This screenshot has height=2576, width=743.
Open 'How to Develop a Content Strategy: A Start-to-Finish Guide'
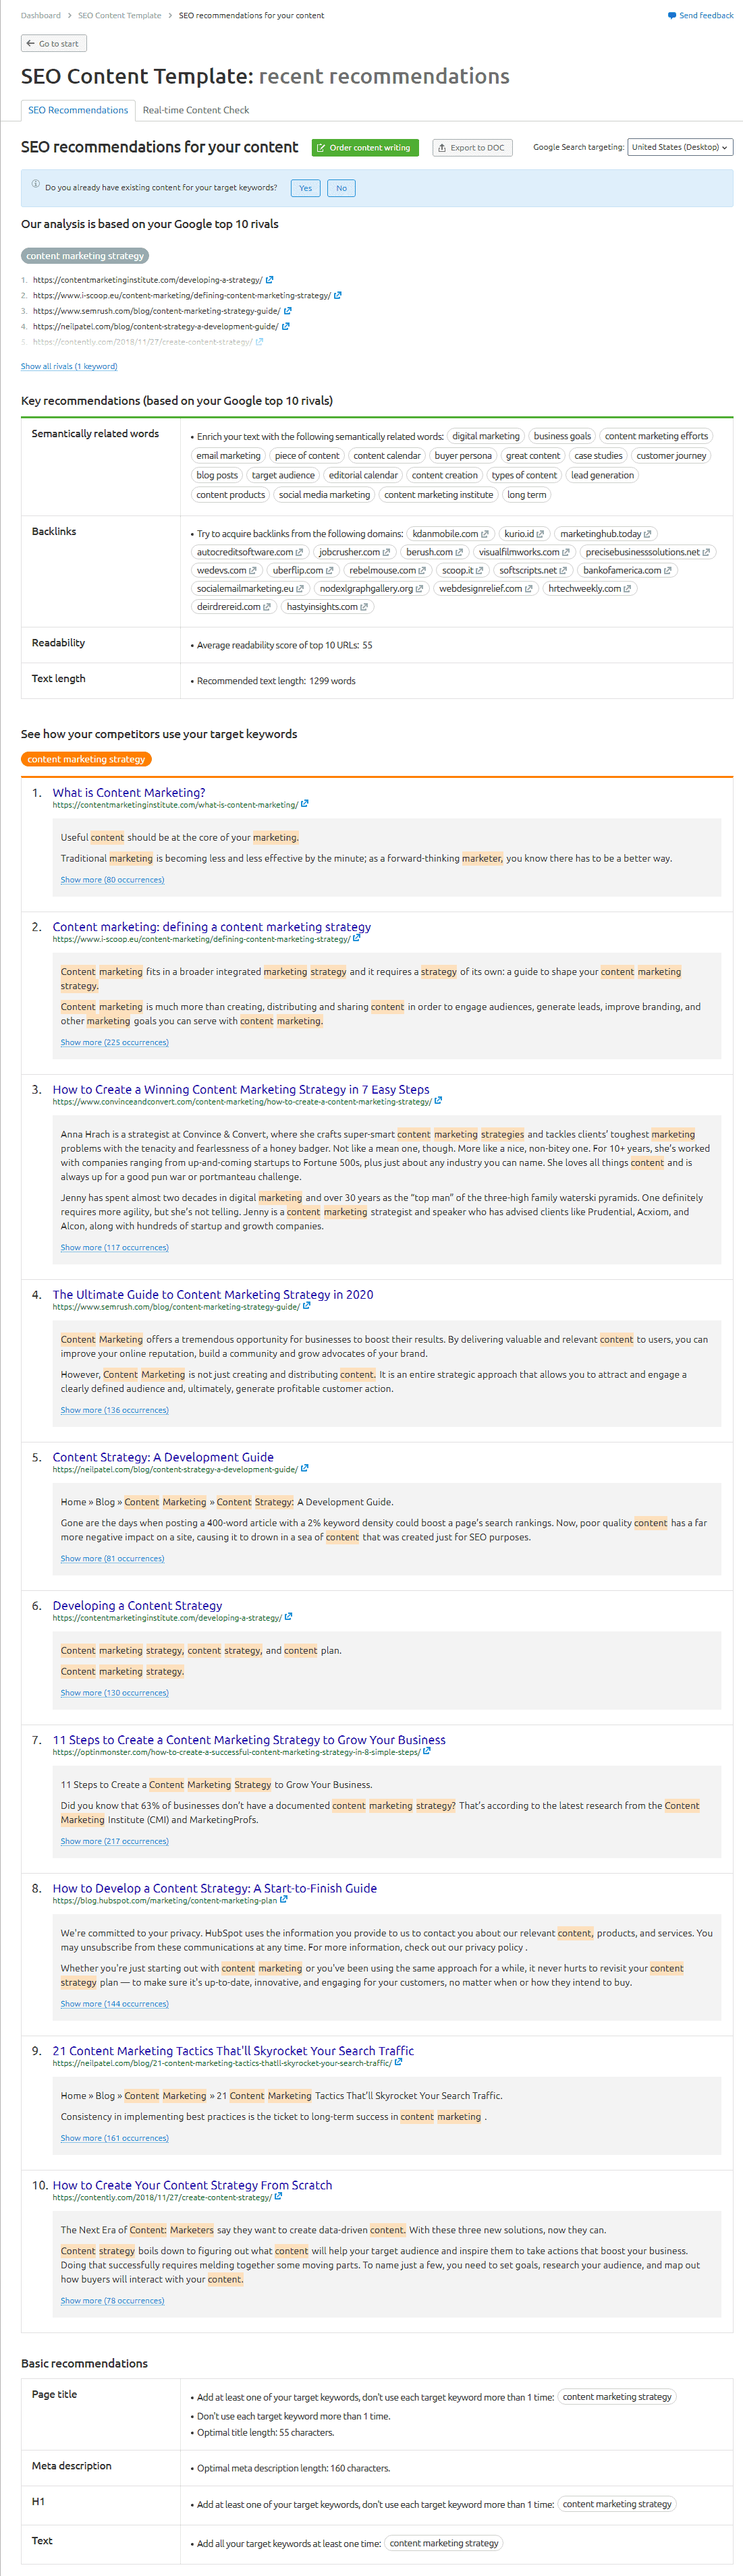pyautogui.click(x=215, y=1889)
